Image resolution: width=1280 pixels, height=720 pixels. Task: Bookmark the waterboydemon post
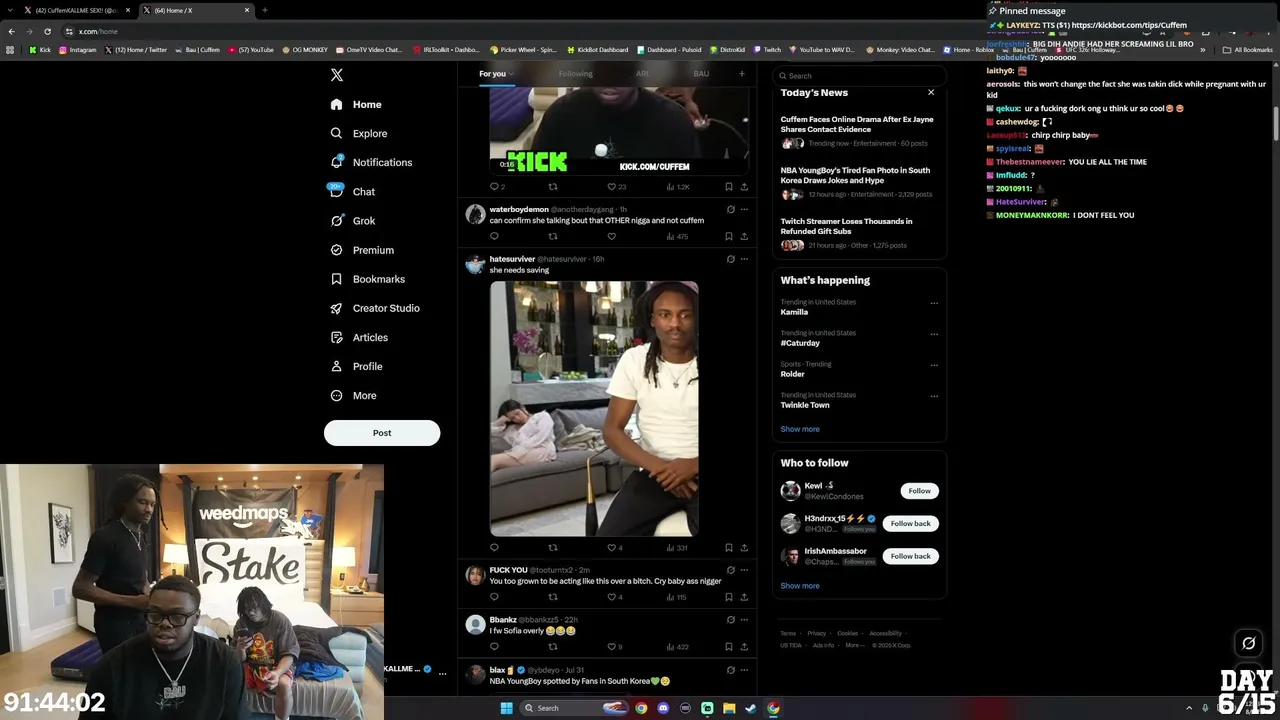point(729,237)
